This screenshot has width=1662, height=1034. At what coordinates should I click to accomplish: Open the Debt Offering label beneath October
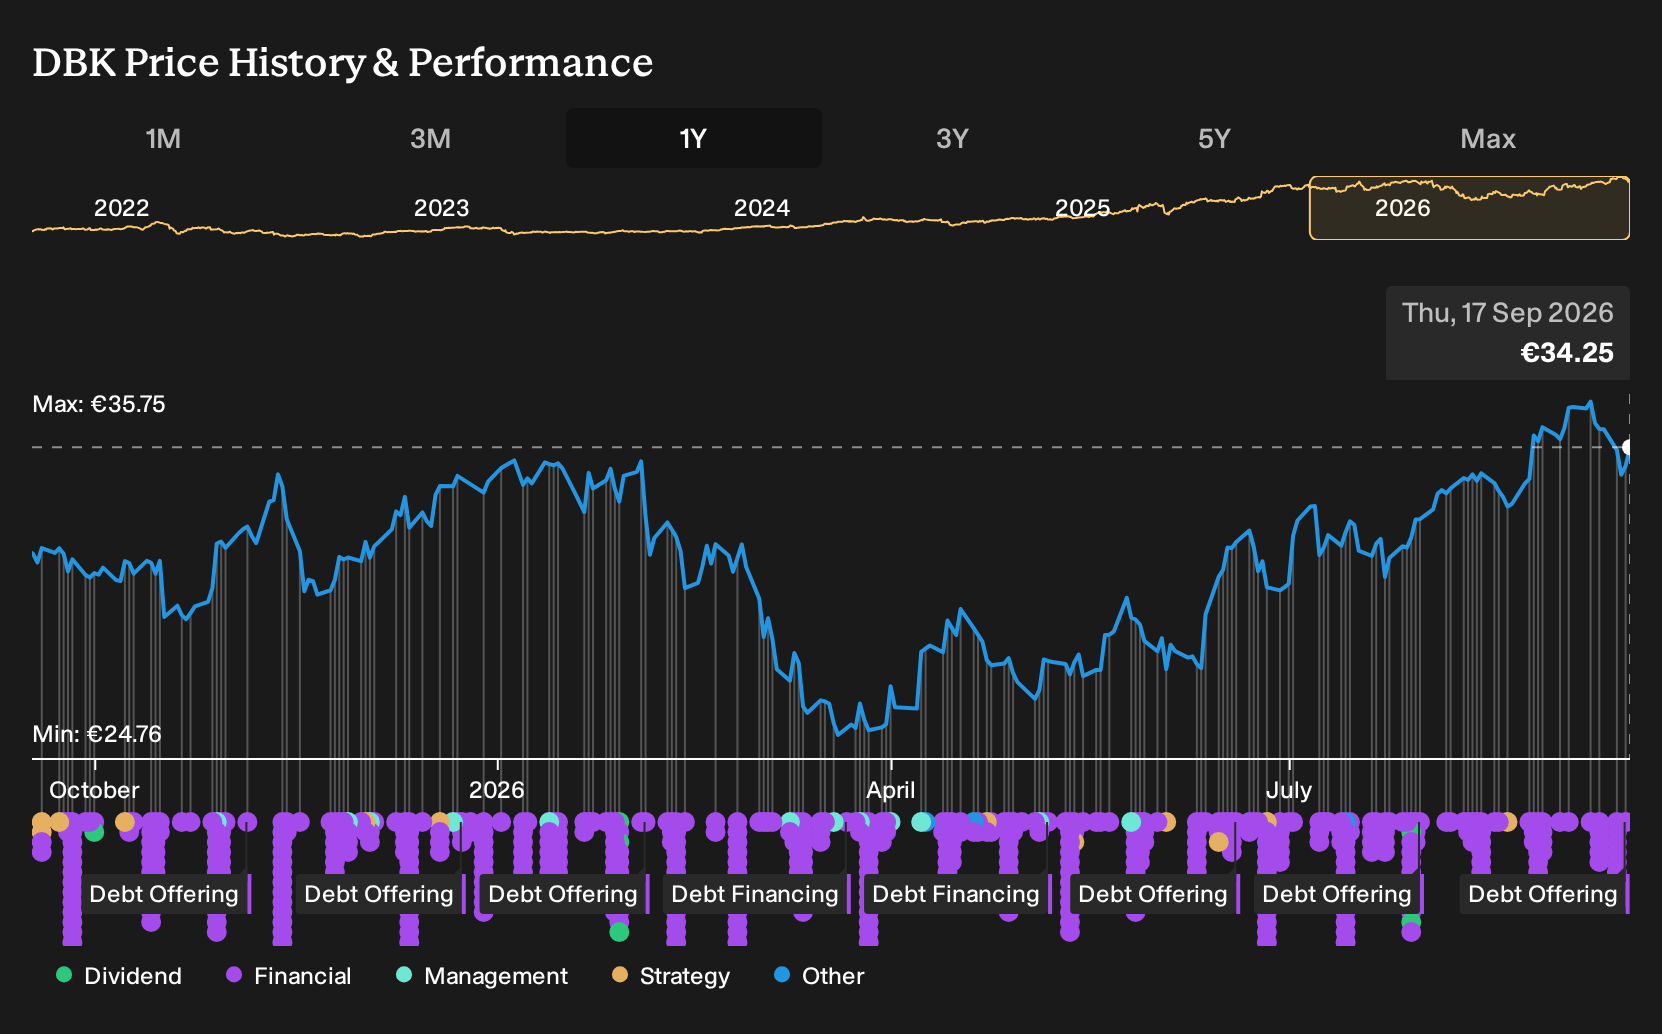tap(164, 894)
